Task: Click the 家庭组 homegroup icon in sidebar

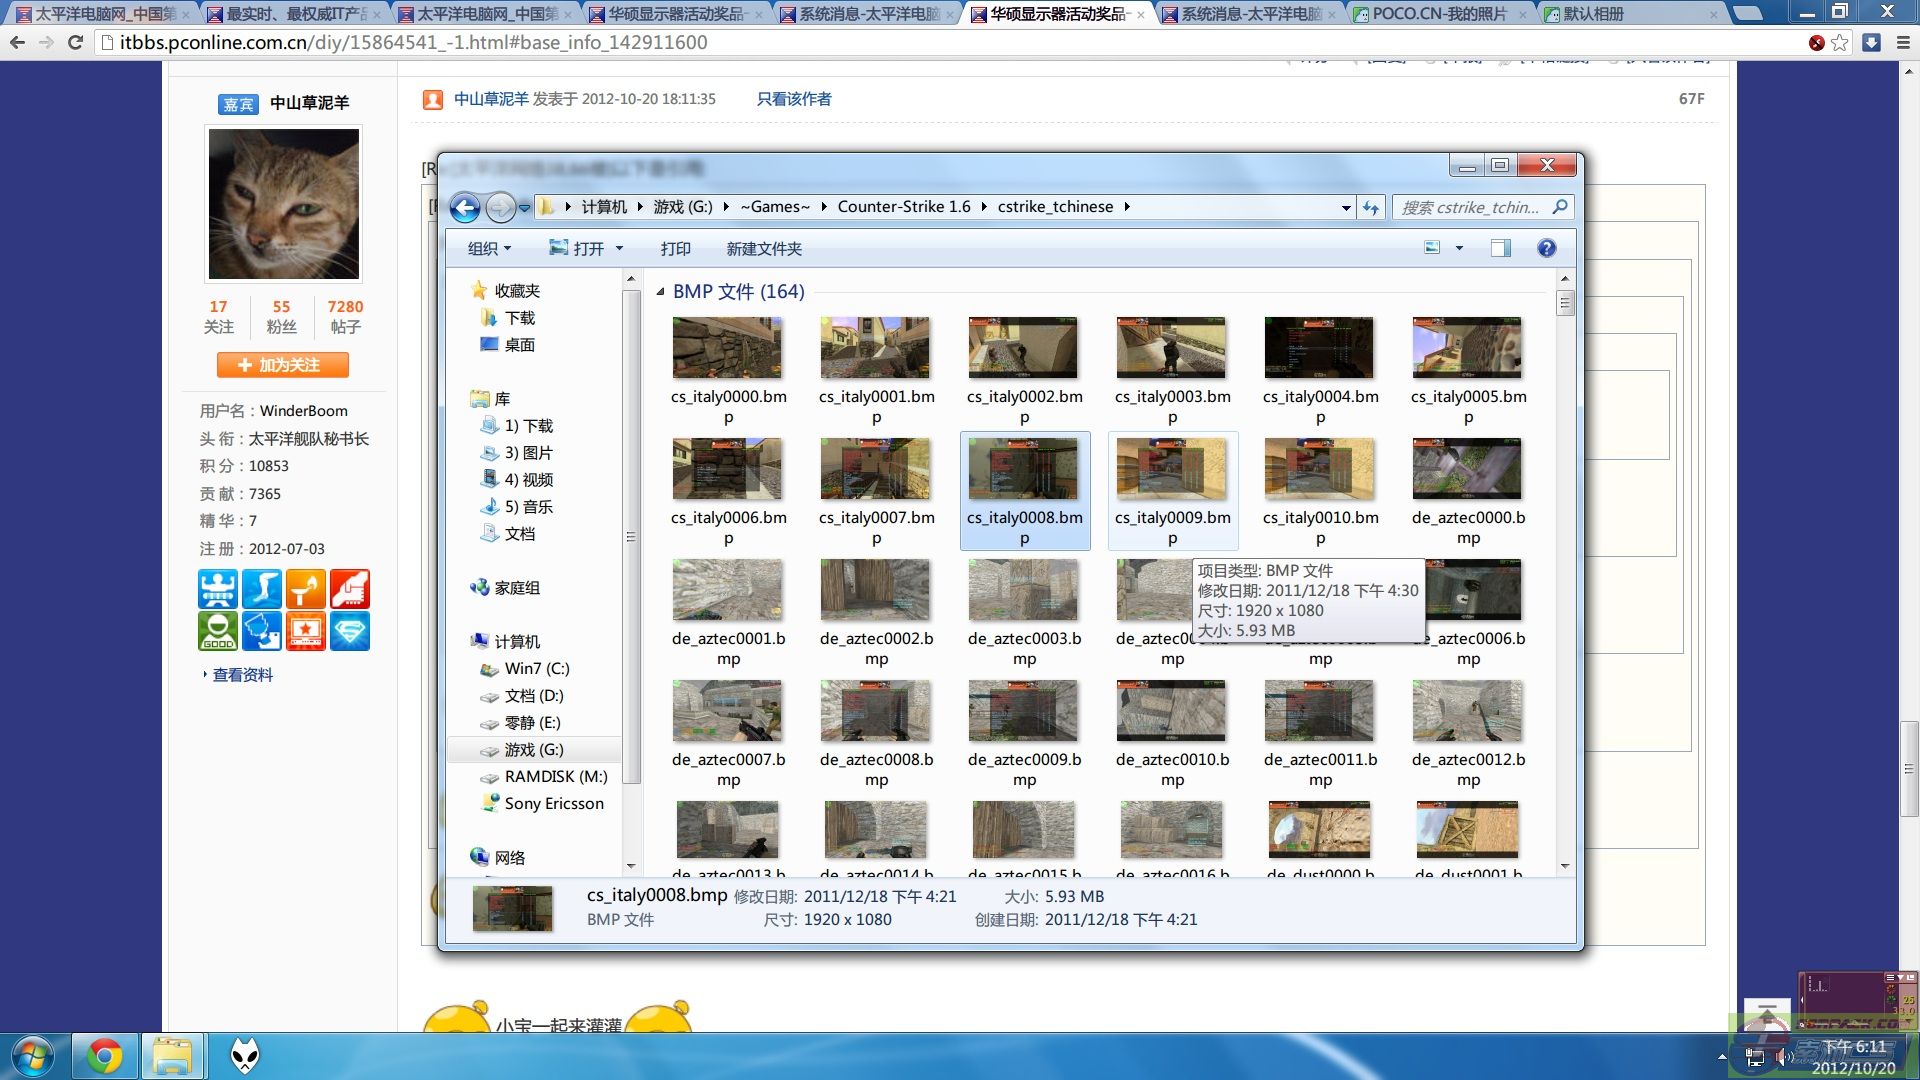Action: pyautogui.click(x=481, y=588)
